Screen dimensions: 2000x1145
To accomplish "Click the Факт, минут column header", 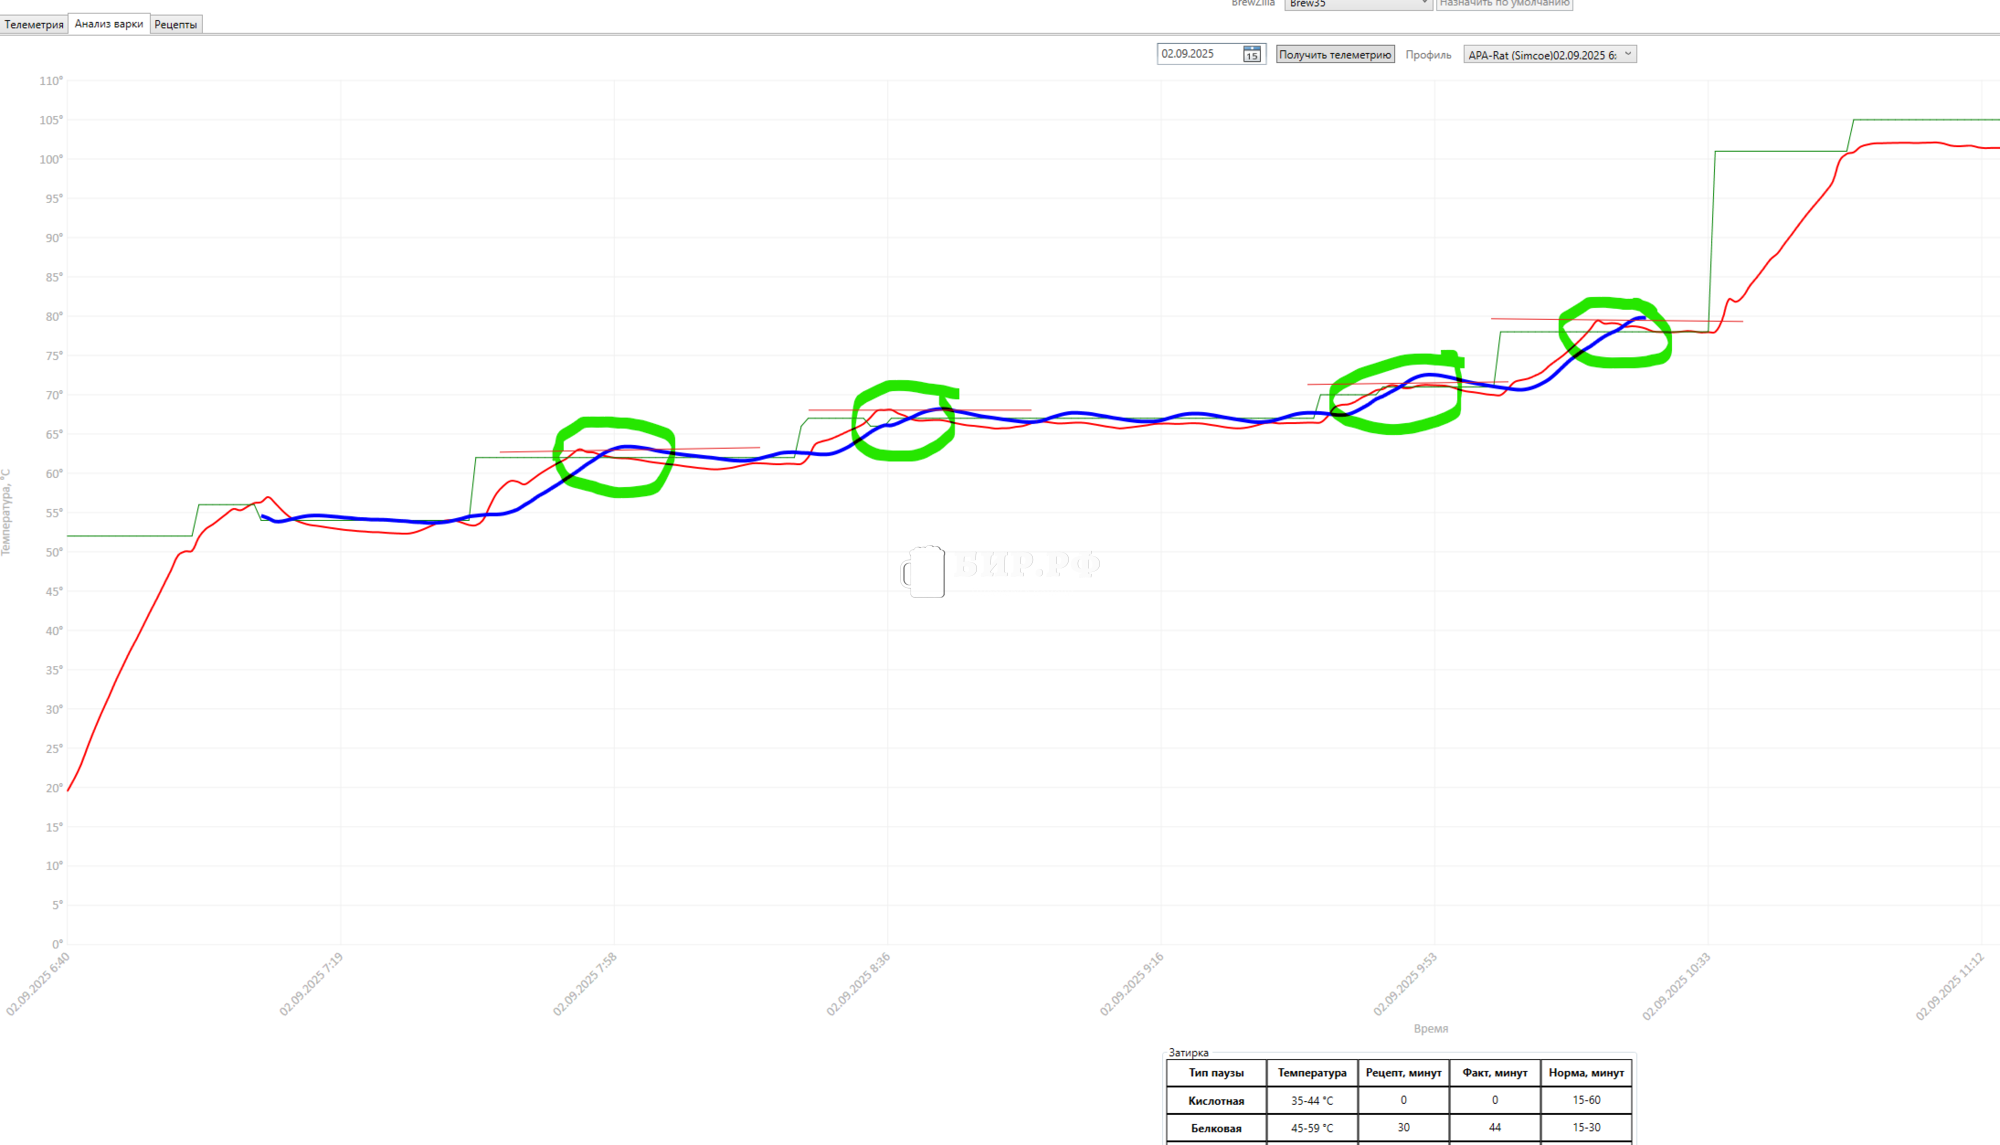I will pyautogui.click(x=1494, y=1073).
